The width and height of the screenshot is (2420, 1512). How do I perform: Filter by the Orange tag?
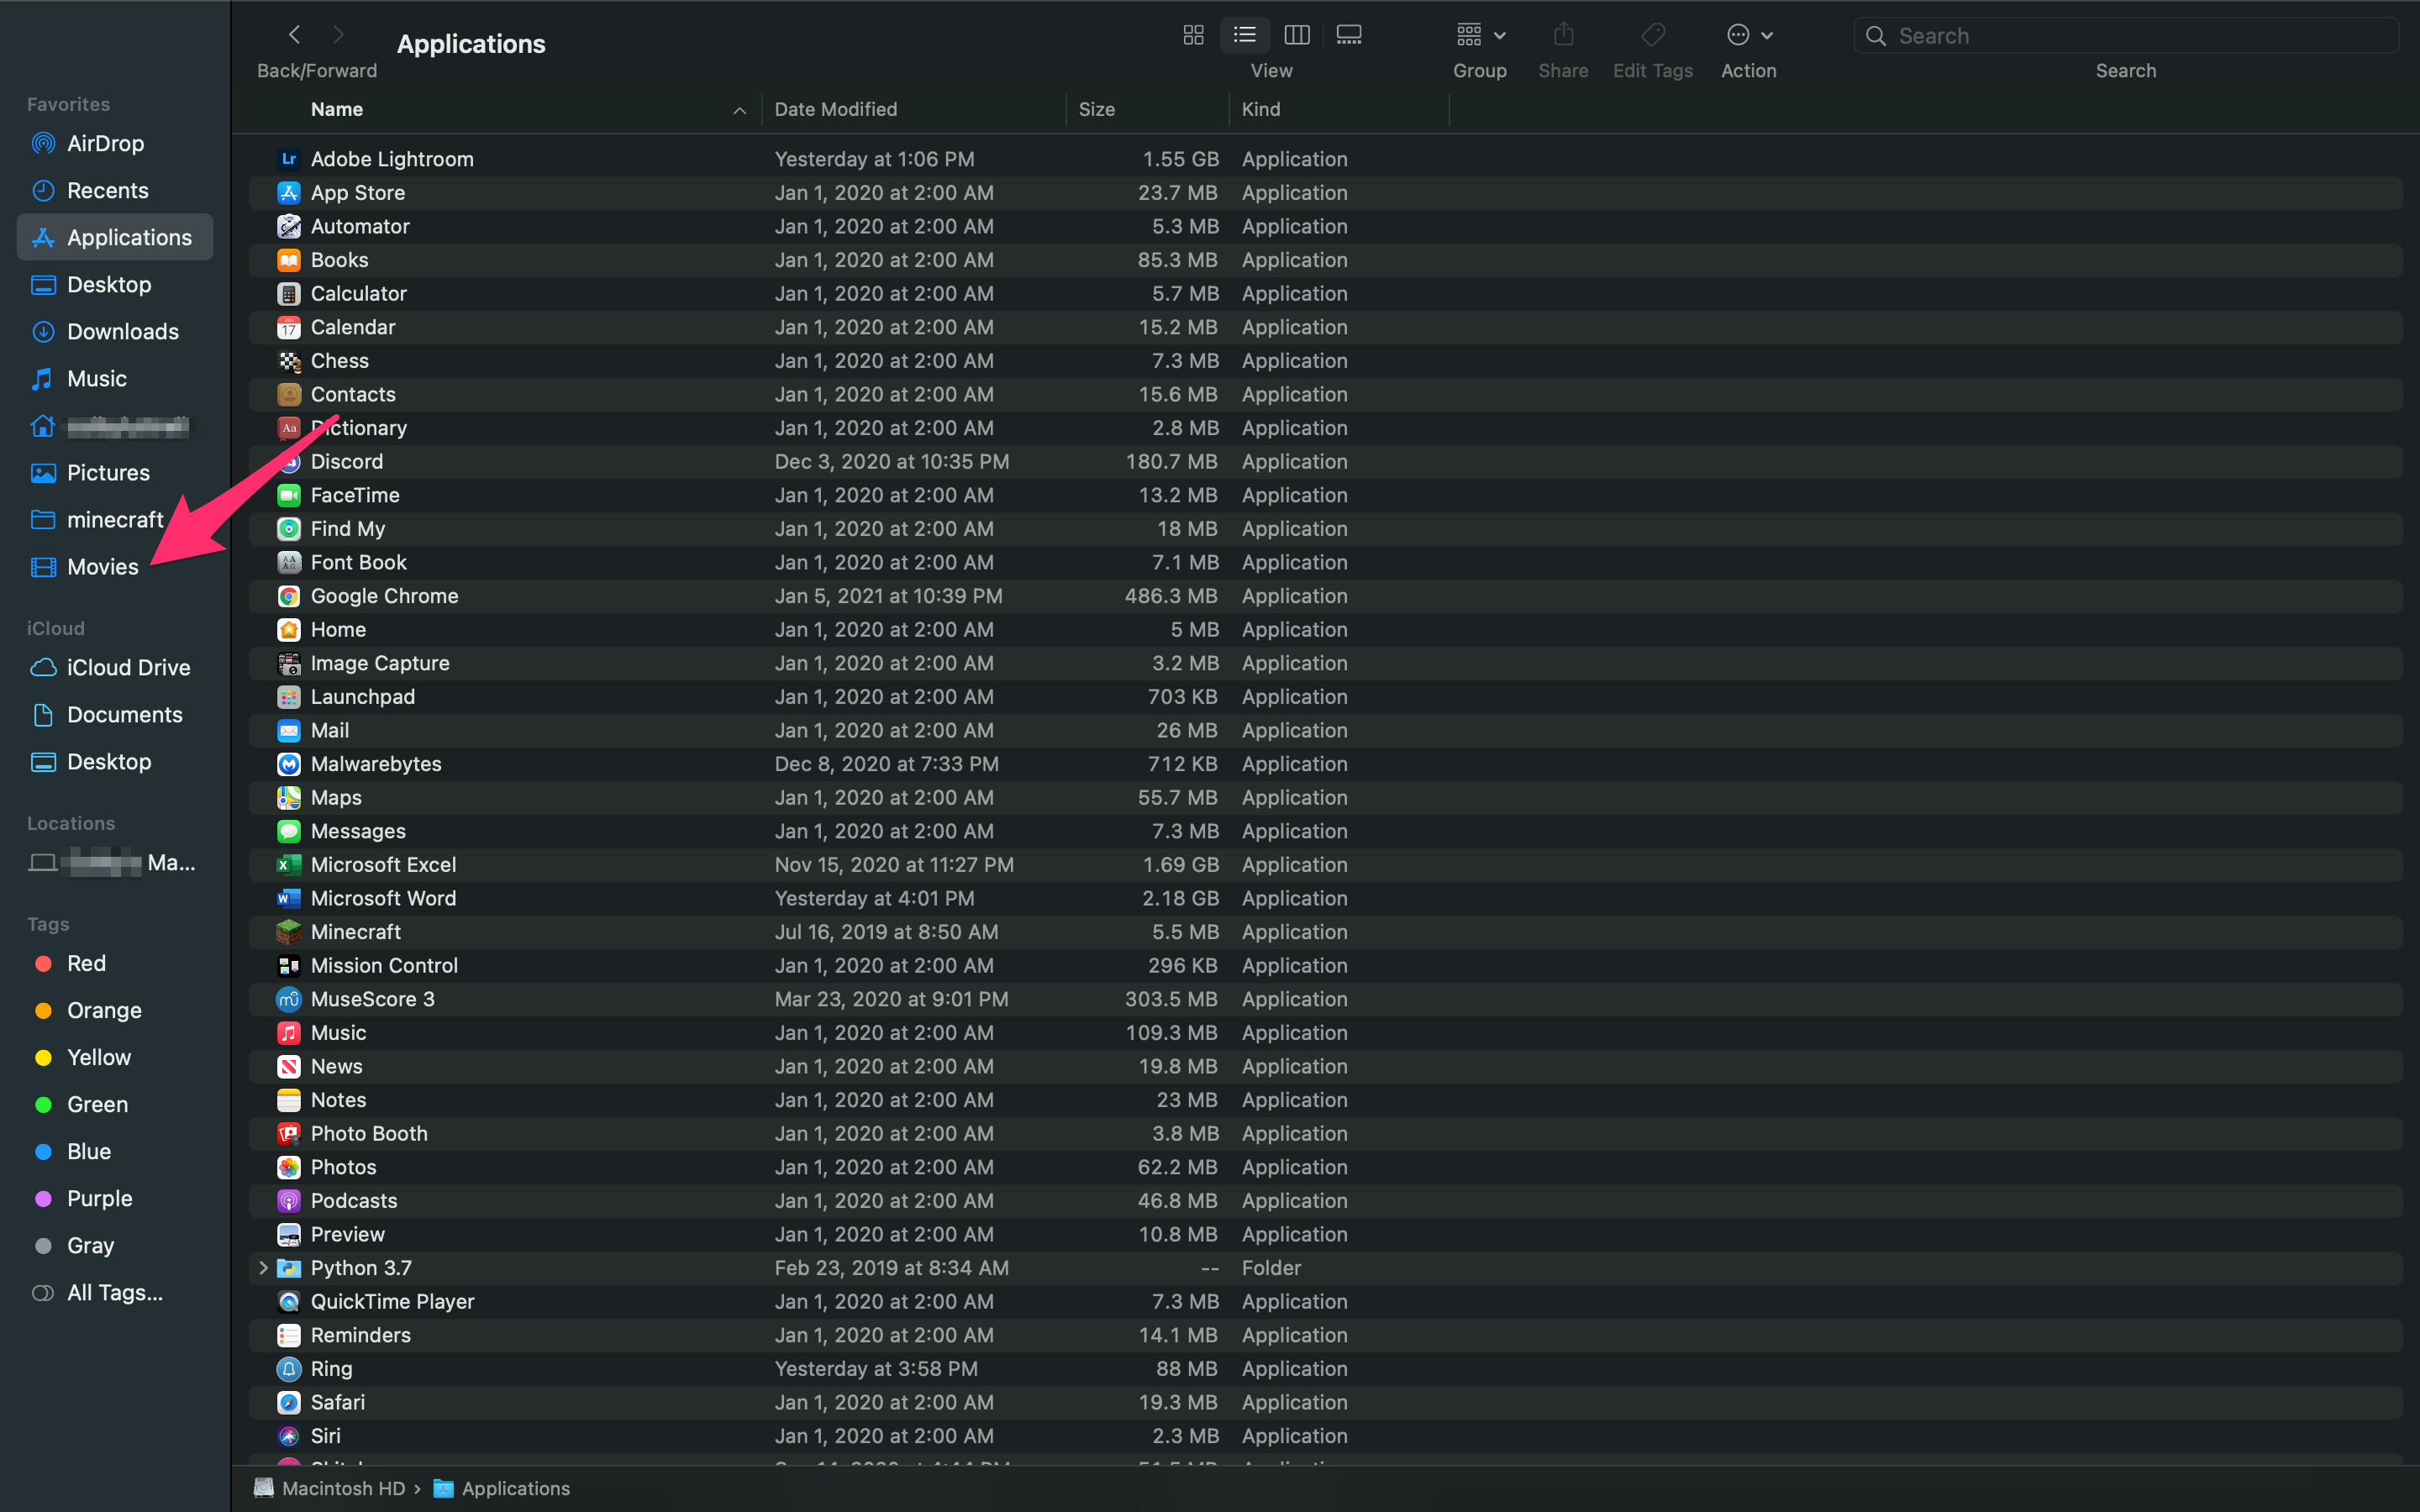[x=115, y=1010]
